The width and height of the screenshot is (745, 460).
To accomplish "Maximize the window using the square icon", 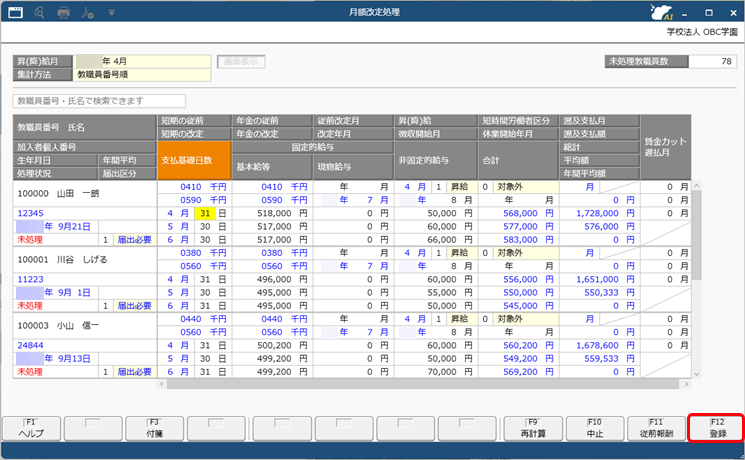I will (708, 13).
